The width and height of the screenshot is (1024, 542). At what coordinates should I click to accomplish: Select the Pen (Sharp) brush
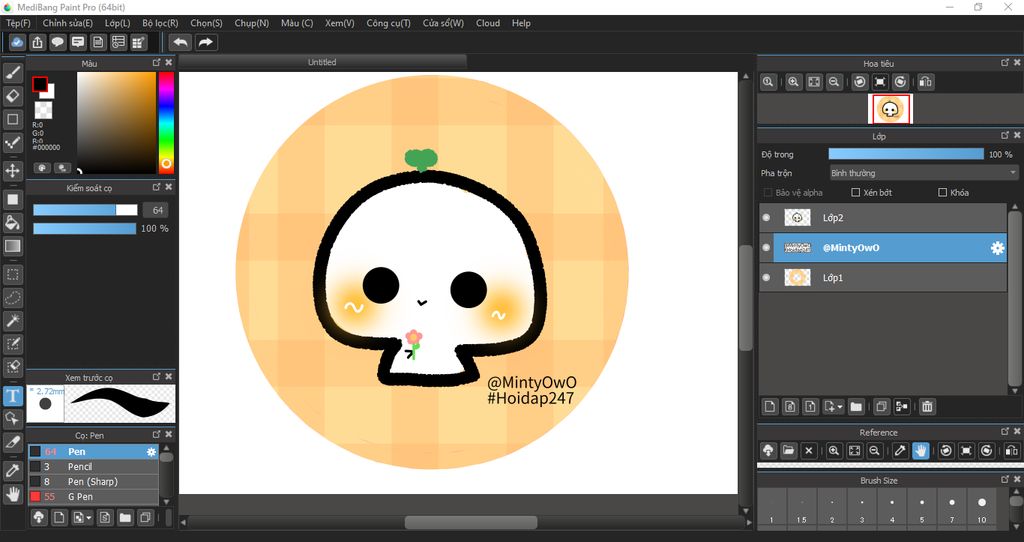[x=93, y=482]
